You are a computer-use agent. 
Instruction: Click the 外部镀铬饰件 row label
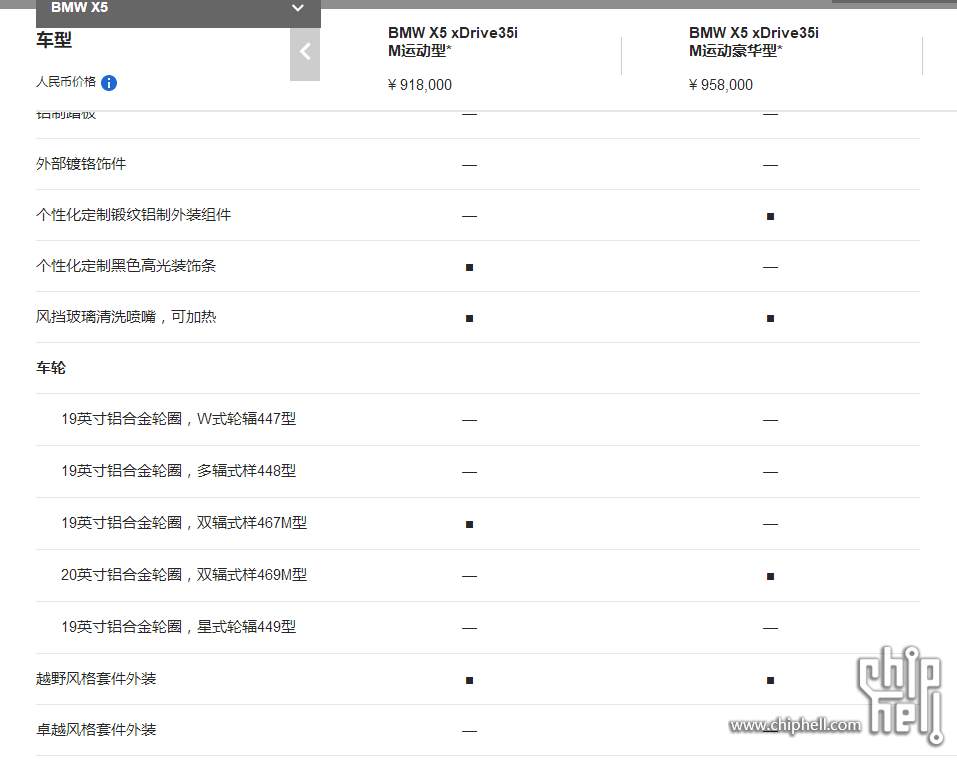(81, 164)
